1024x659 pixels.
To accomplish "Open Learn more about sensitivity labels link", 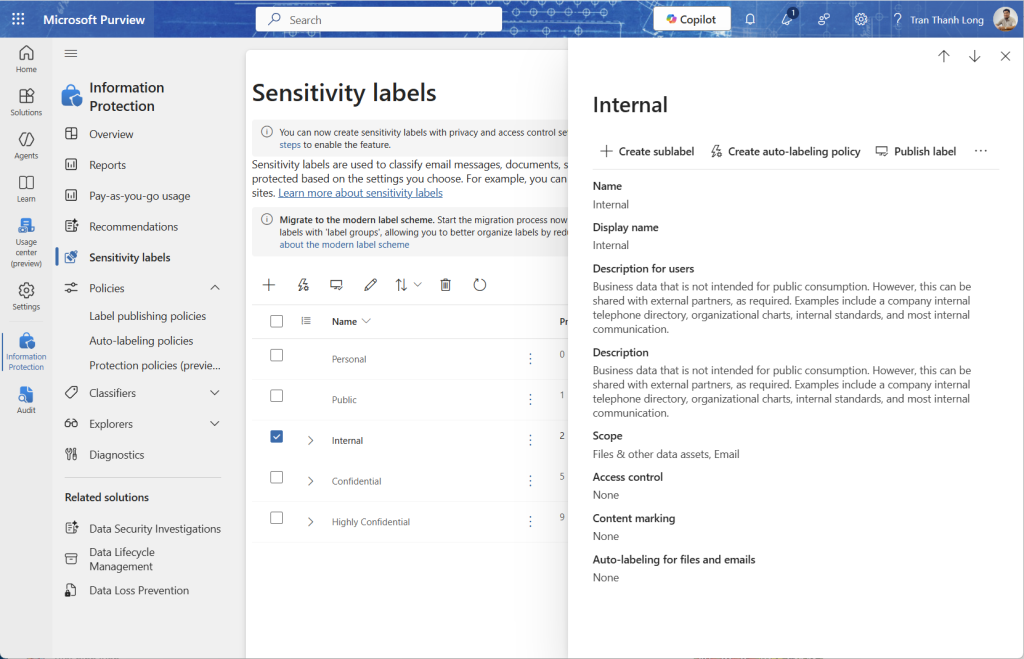I will (x=360, y=193).
